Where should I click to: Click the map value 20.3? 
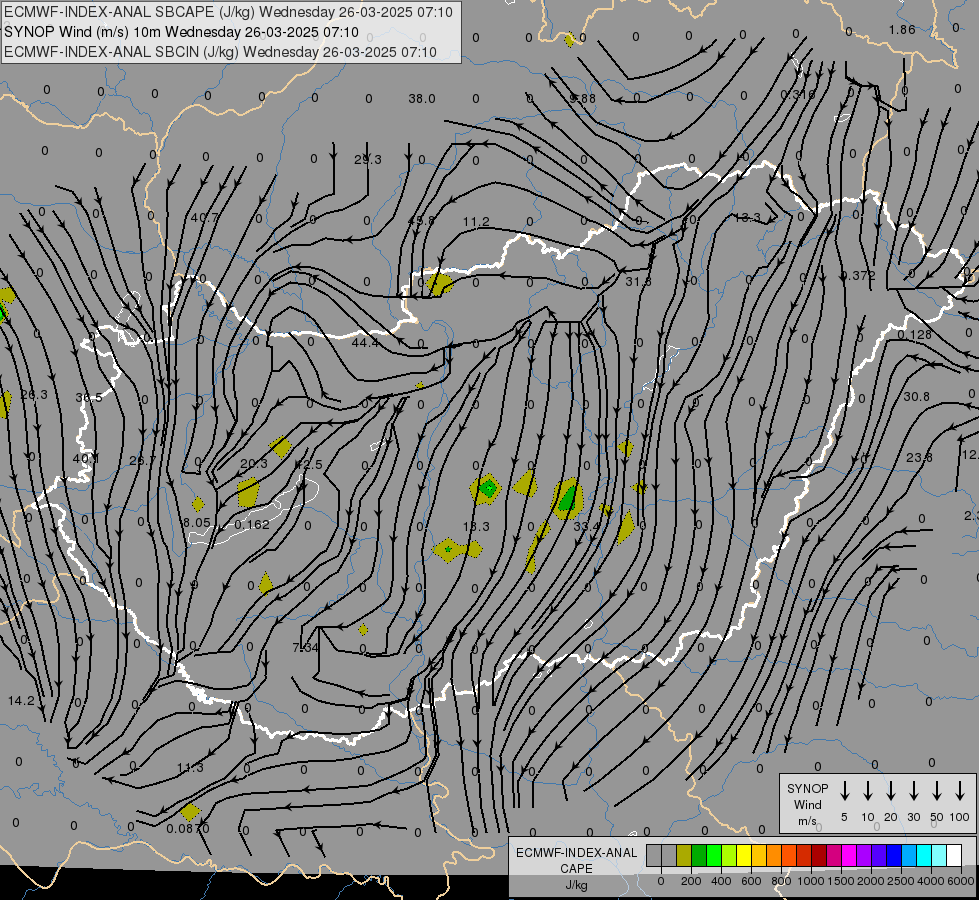[253, 463]
